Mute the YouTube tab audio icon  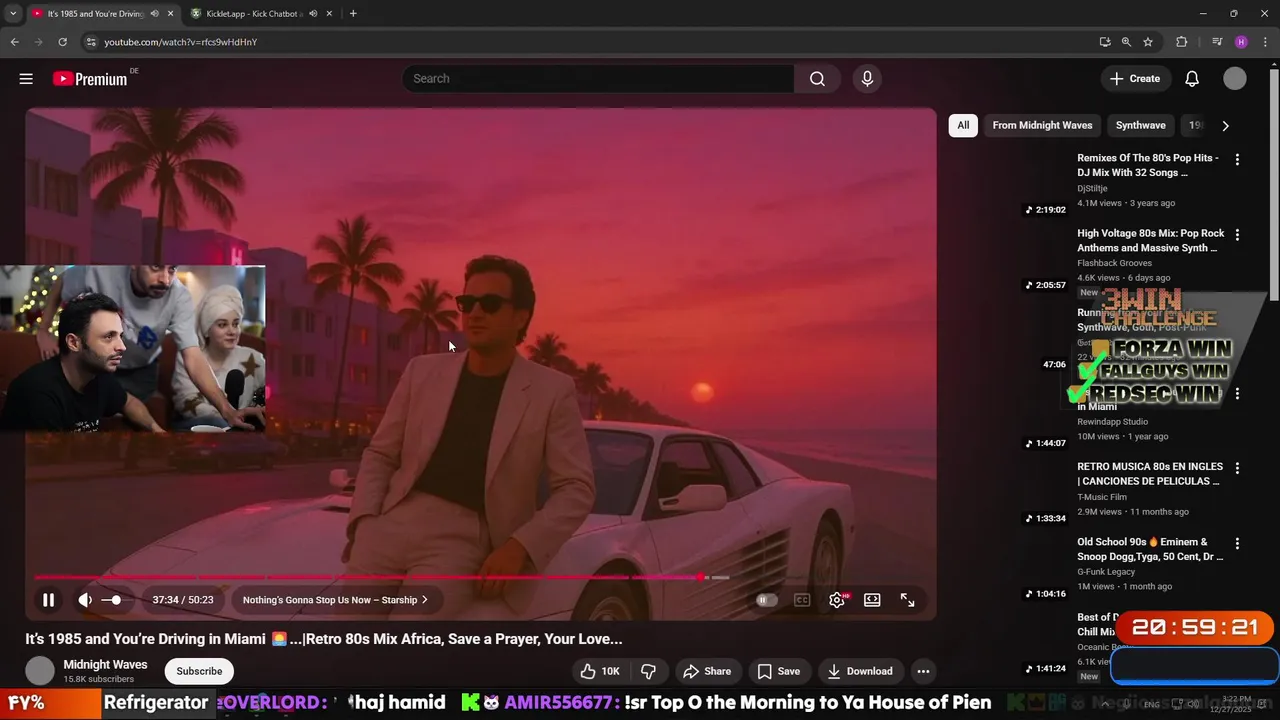pyautogui.click(x=154, y=13)
